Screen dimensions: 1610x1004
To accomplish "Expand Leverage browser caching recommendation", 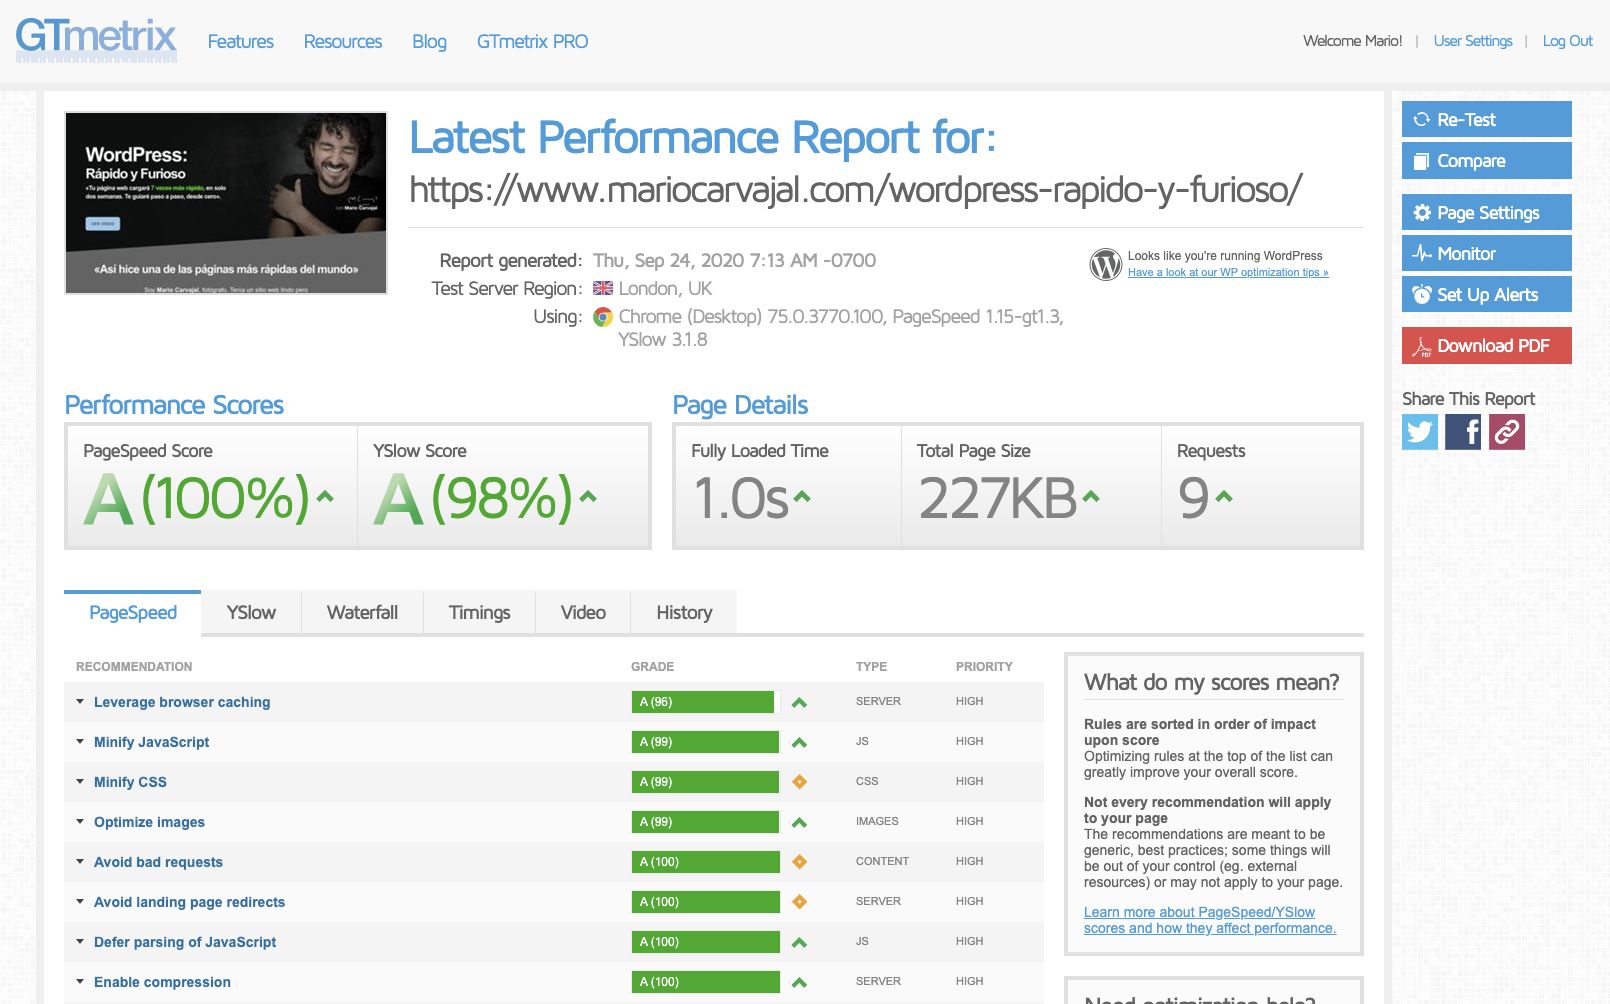I will coord(181,702).
